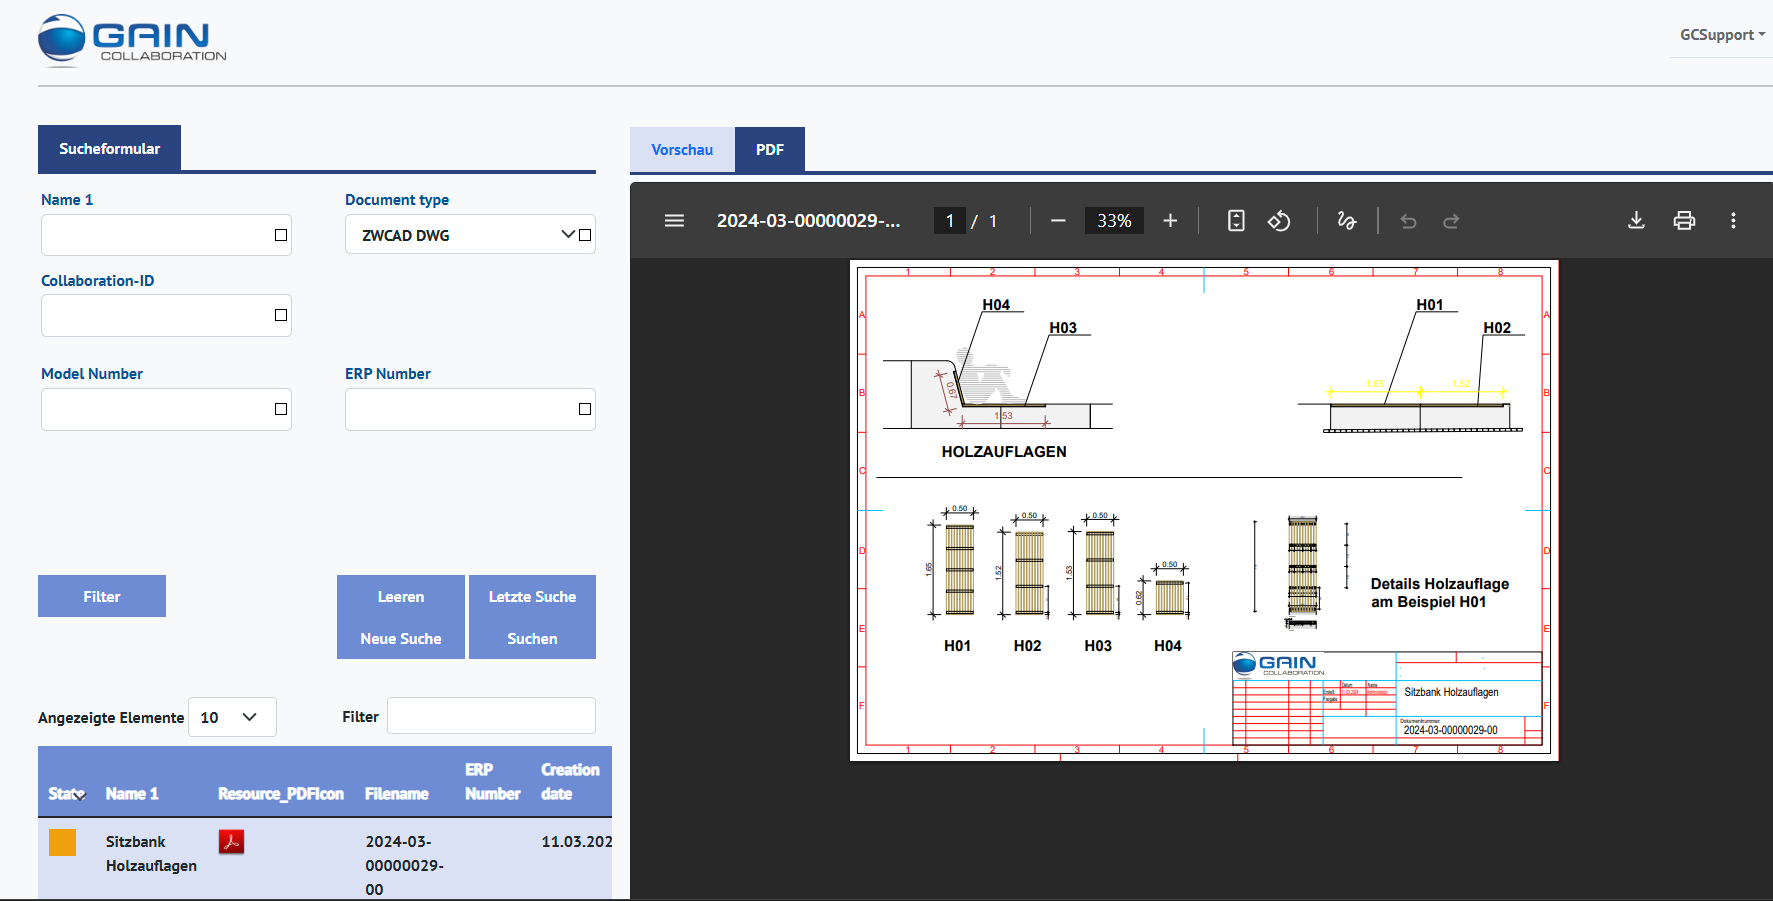Change the Angezeigte Elemente count dropdown
The width and height of the screenshot is (1773, 901).
pos(232,717)
